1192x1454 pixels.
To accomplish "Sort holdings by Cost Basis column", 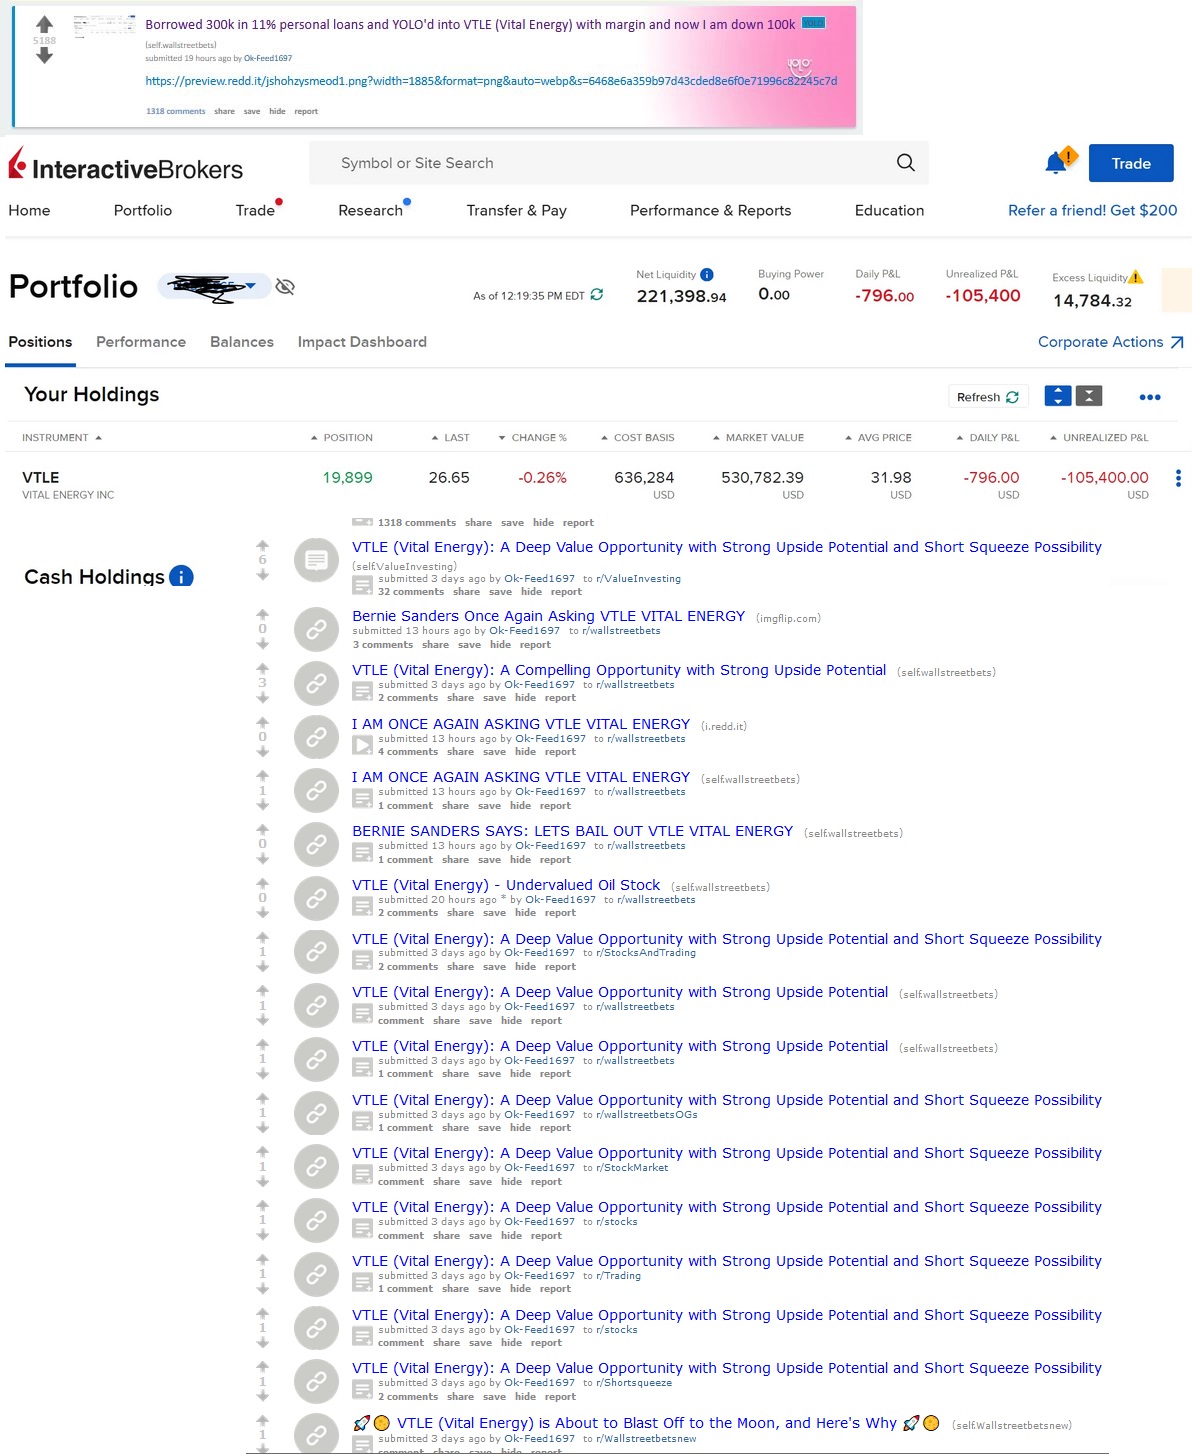I will pos(637,437).
